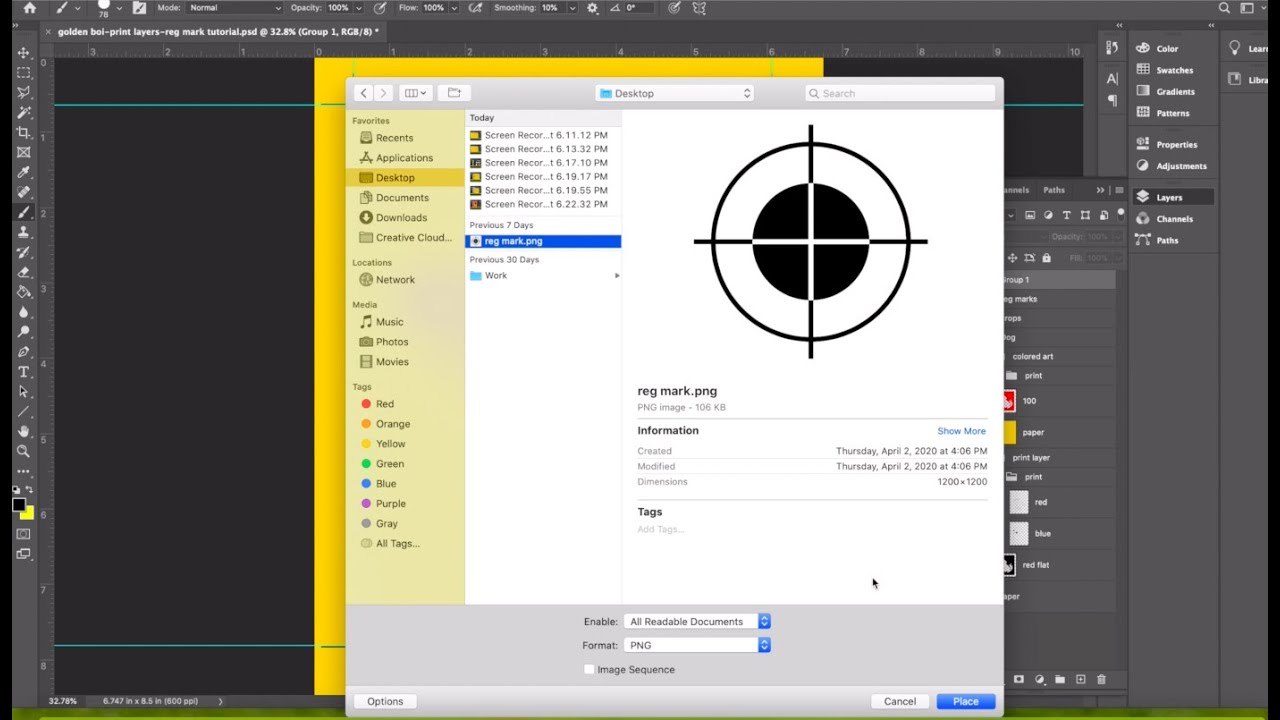
Task: Click the file dialog Search field
Action: pos(900,93)
